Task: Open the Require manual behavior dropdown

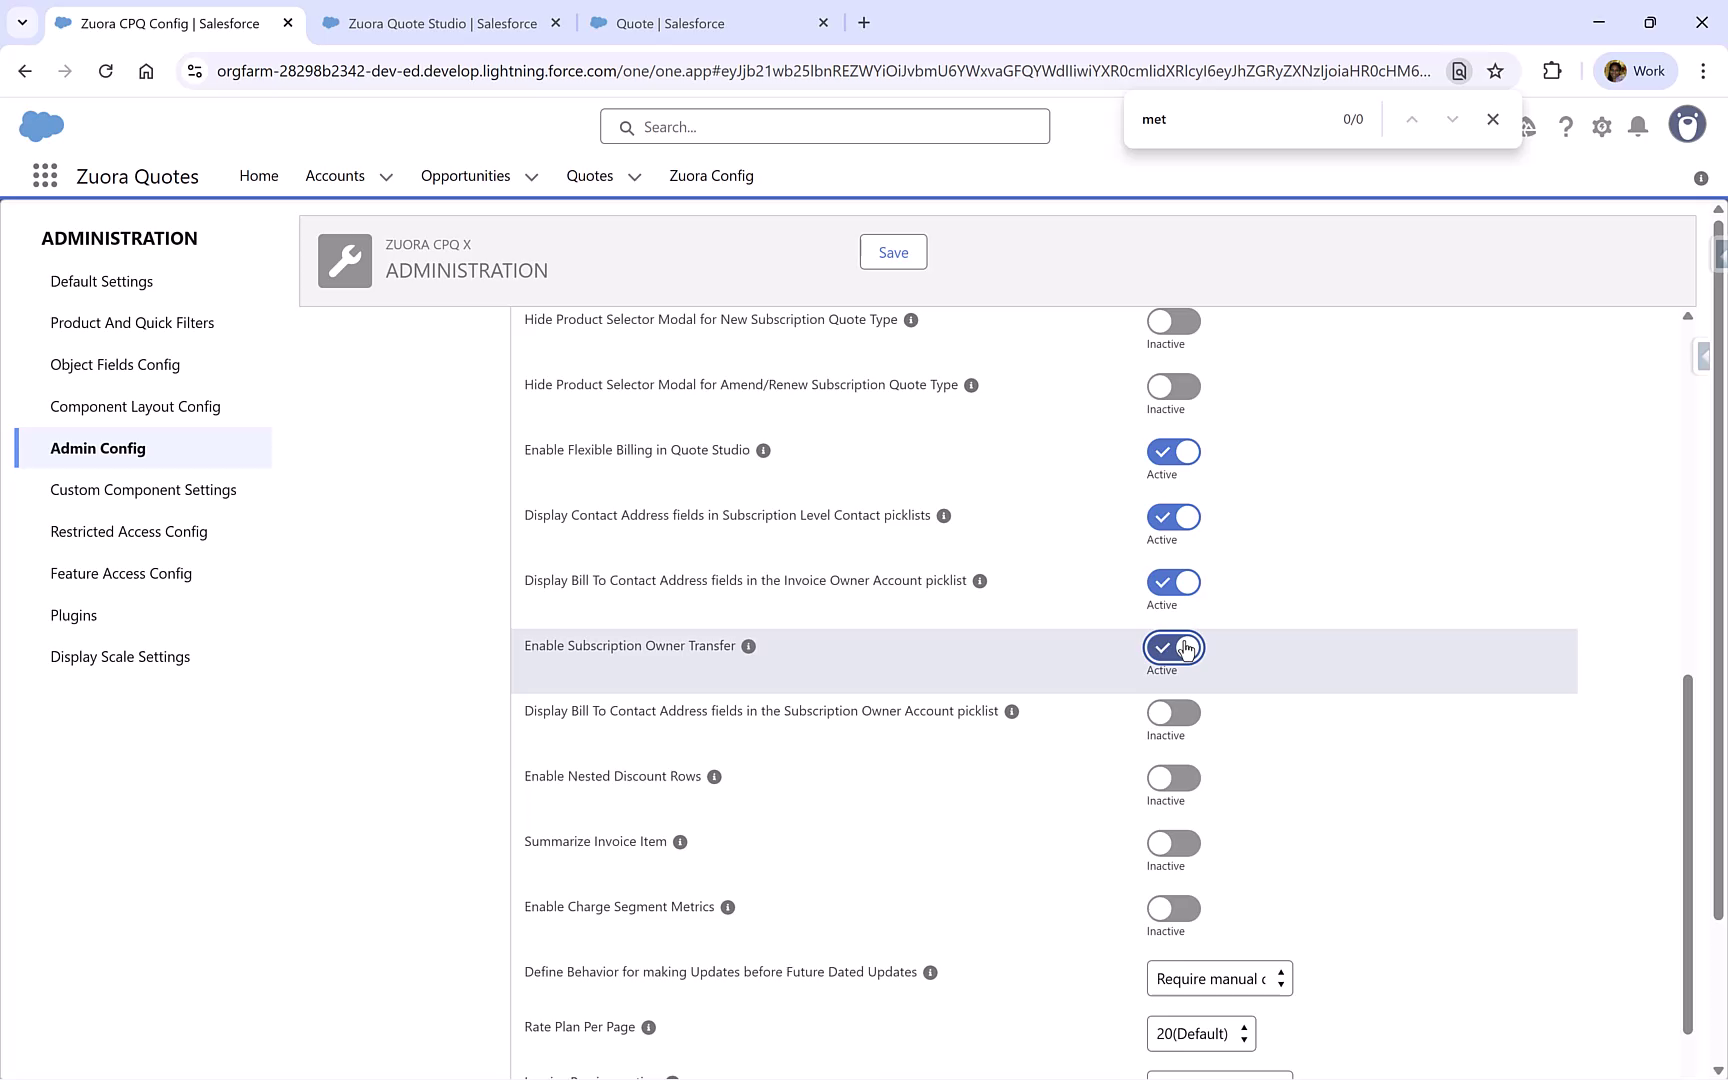Action: click(x=1218, y=978)
